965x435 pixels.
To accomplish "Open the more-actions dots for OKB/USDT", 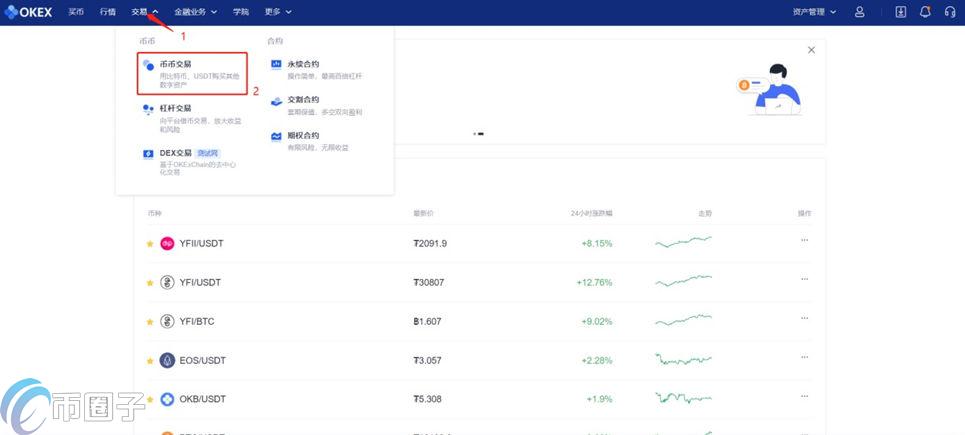I will point(804,396).
